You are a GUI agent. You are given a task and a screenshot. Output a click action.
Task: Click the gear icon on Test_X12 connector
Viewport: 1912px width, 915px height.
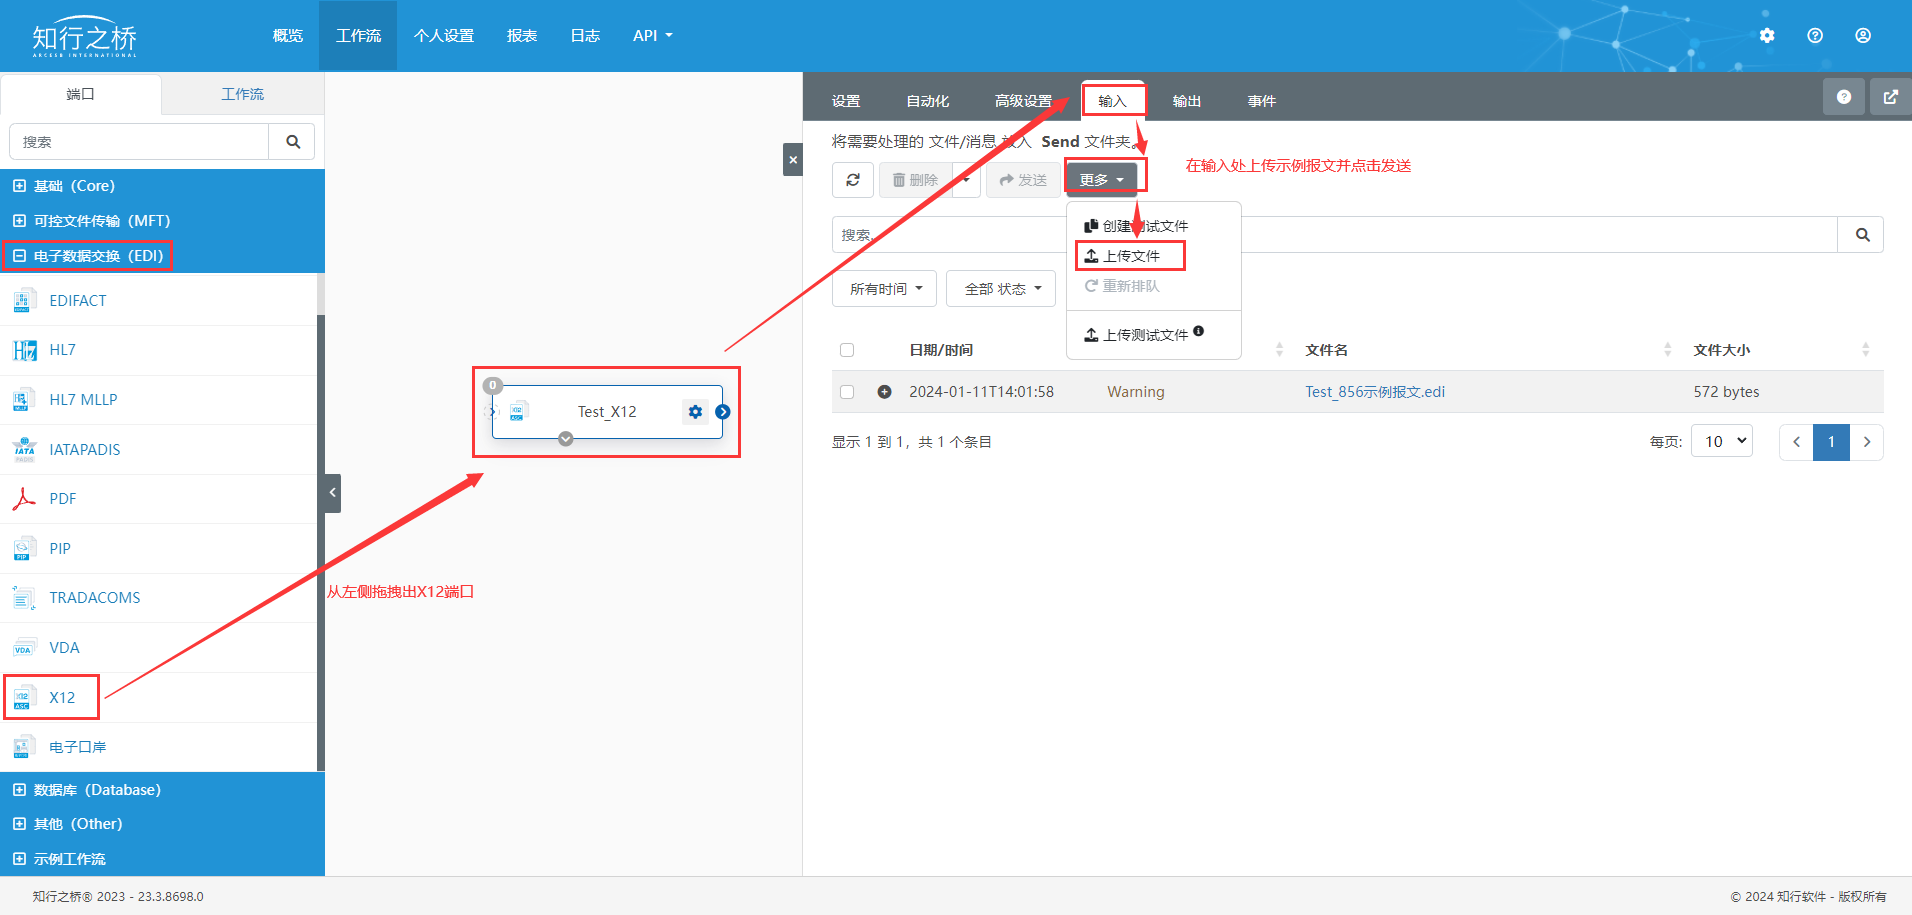(x=695, y=412)
